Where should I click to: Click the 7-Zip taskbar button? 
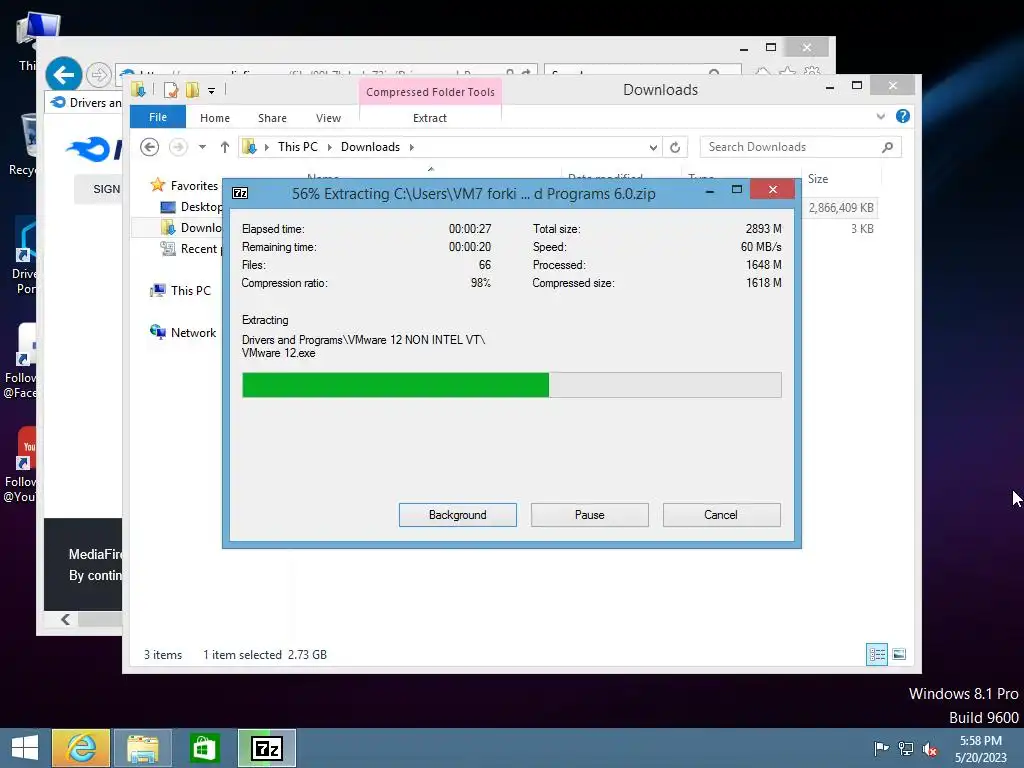point(266,748)
